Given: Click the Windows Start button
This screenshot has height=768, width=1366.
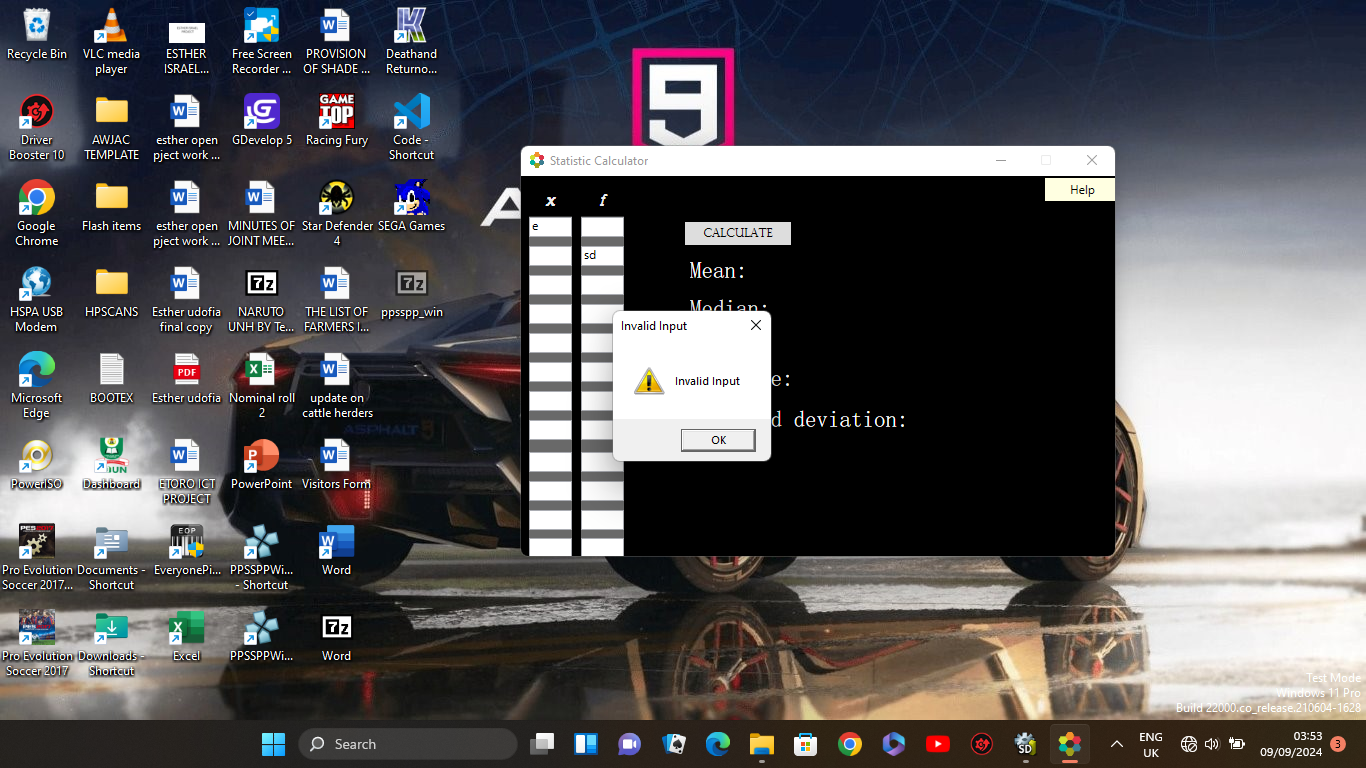Looking at the screenshot, I should click(273, 744).
